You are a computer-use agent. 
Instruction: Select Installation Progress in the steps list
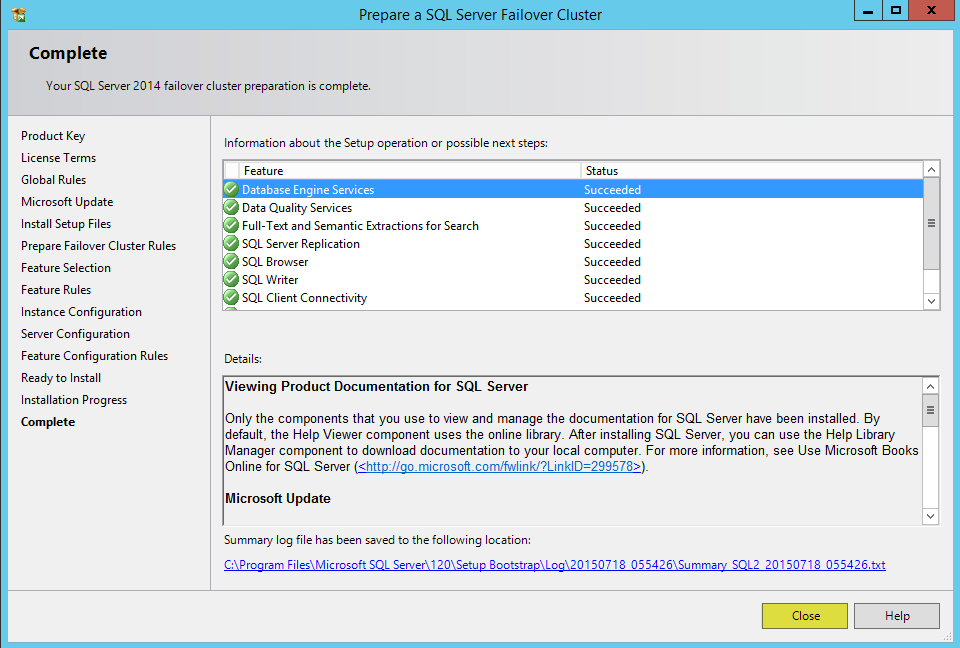74,400
